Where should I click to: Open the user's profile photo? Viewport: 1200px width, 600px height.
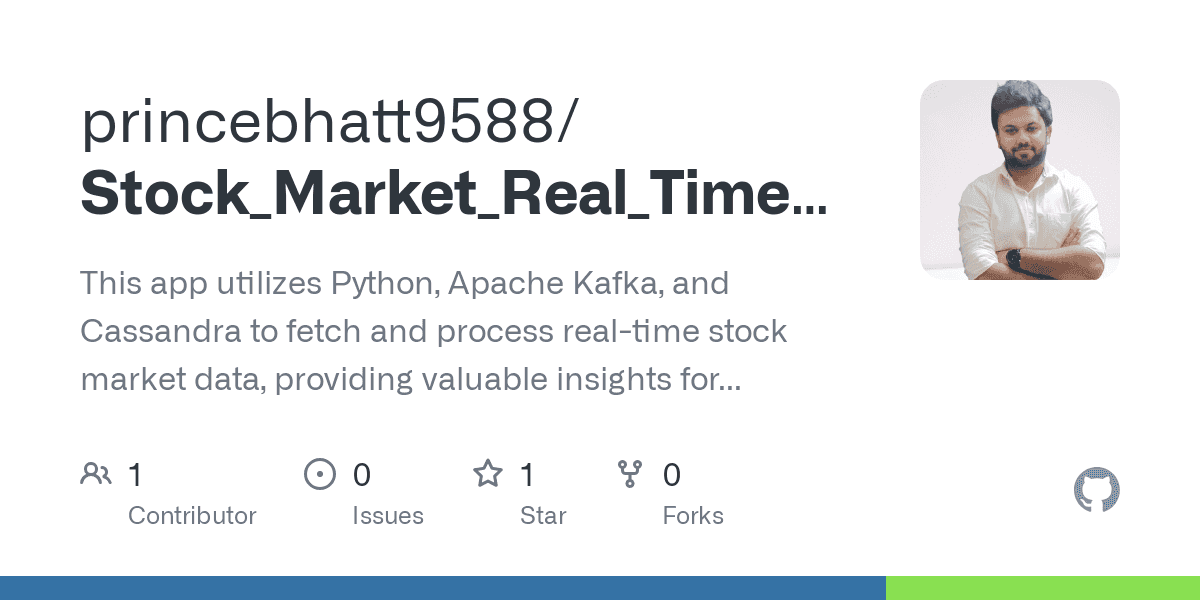click(1020, 180)
